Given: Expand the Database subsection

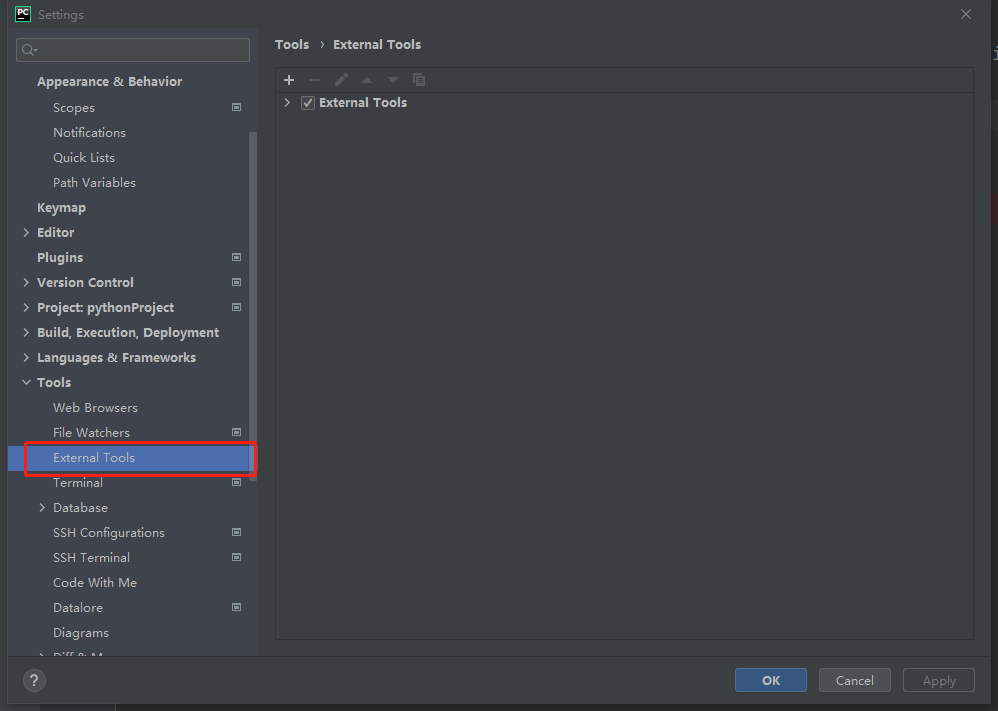Looking at the screenshot, I should 42,507.
